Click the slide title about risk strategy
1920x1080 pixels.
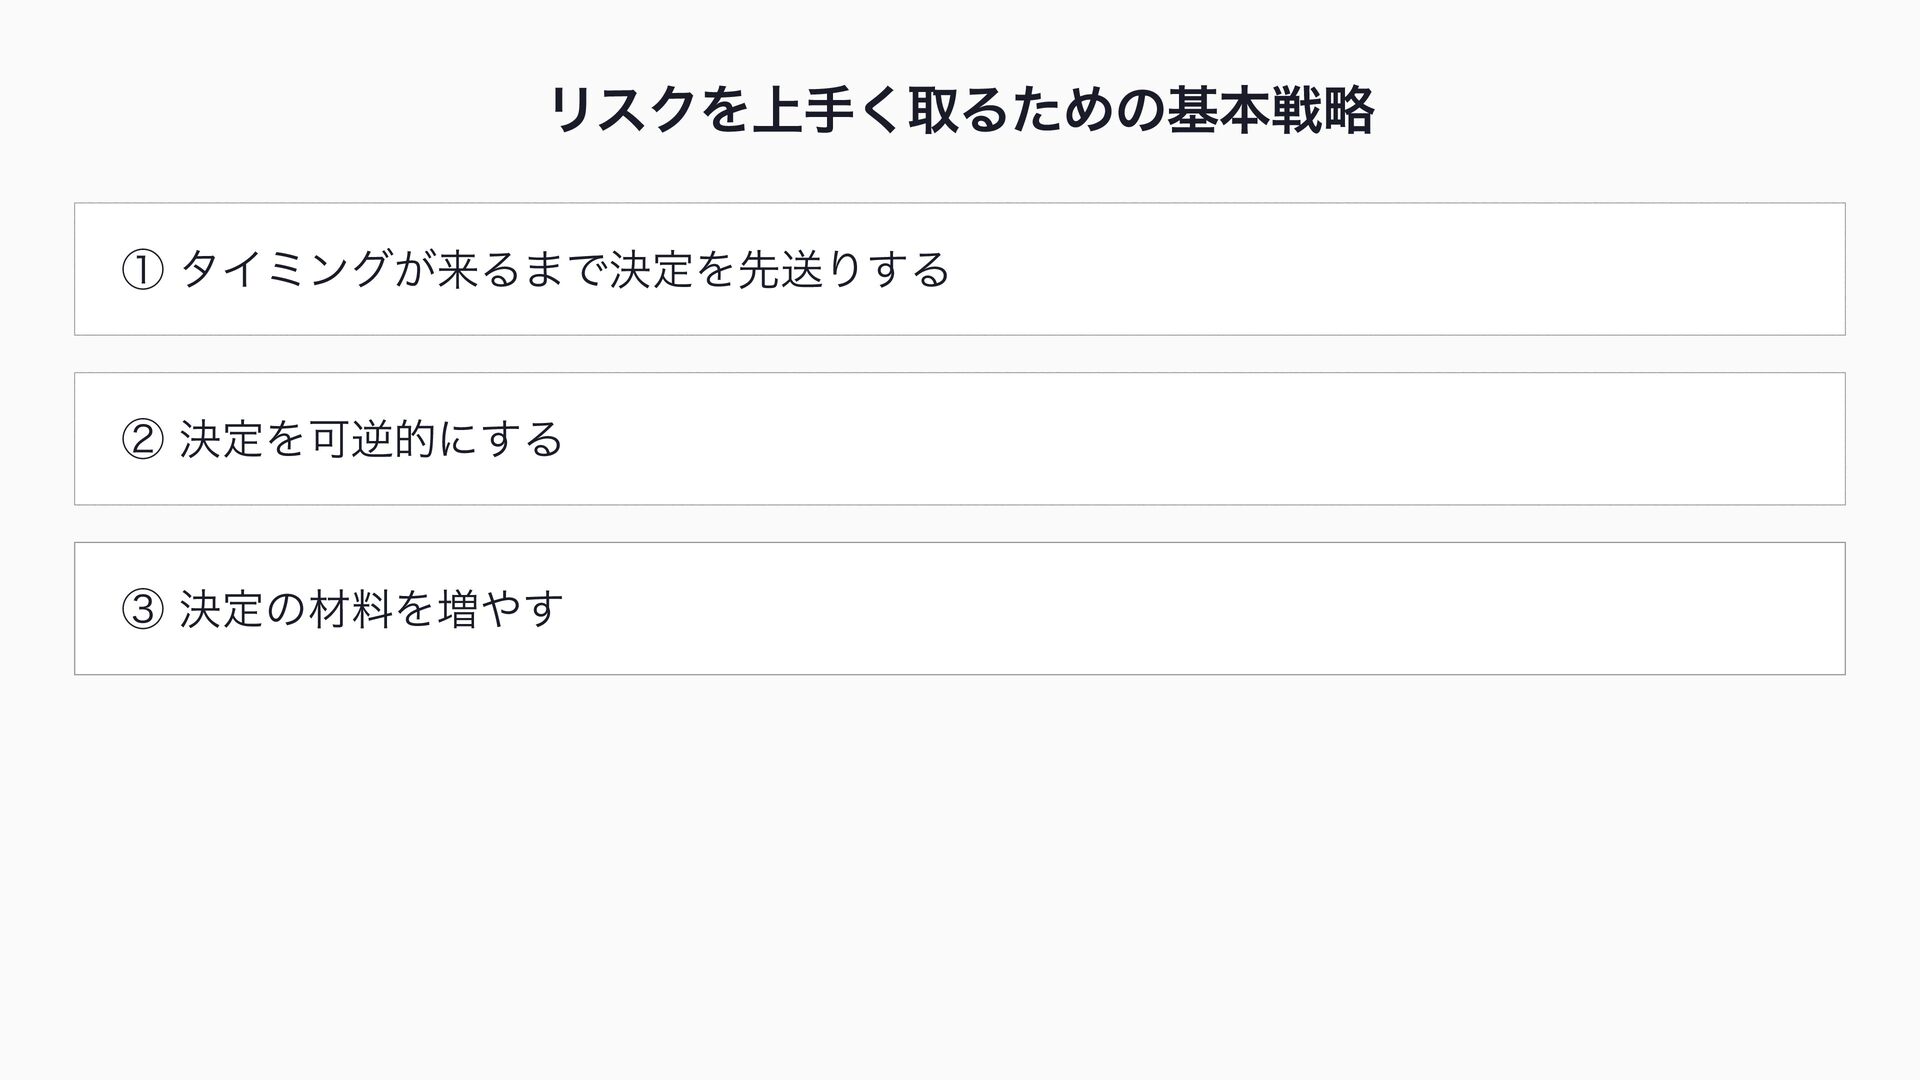[x=960, y=111]
